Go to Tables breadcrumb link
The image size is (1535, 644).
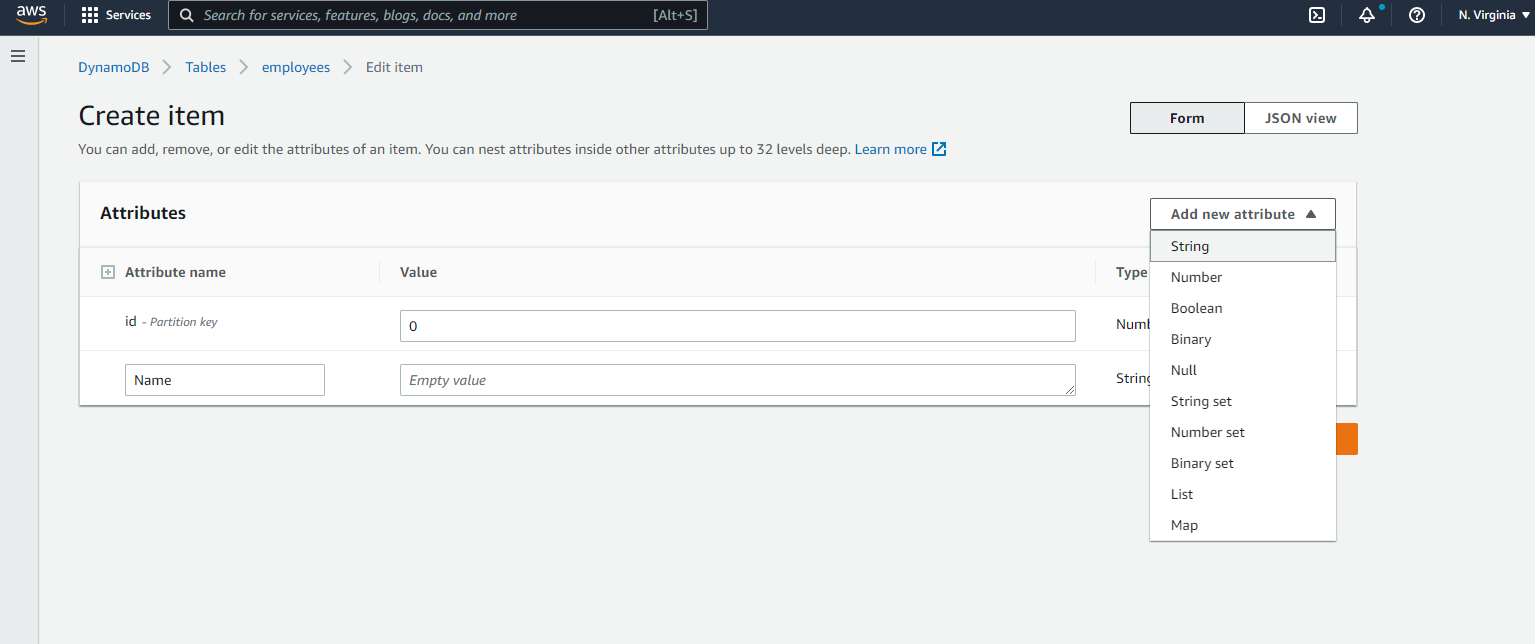[206, 67]
